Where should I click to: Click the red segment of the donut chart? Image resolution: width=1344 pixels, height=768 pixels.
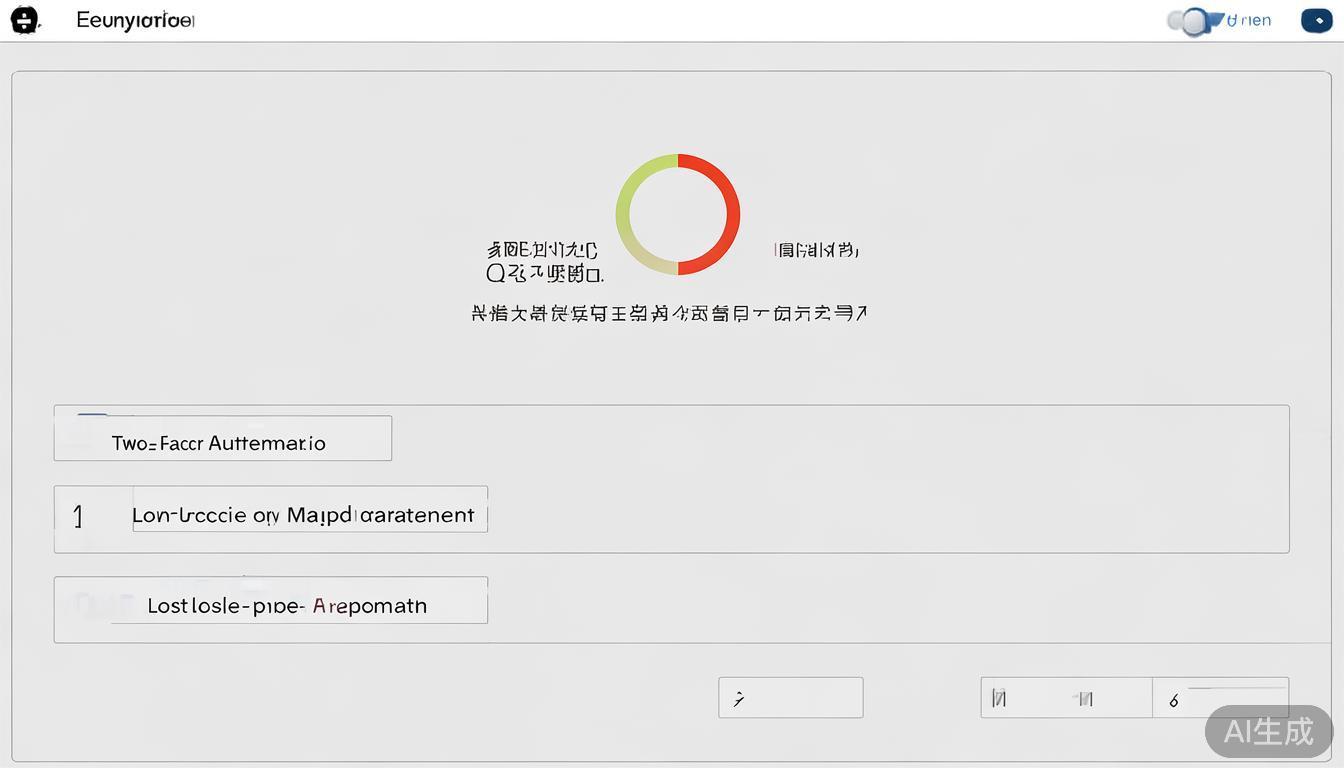click(729, 215)
